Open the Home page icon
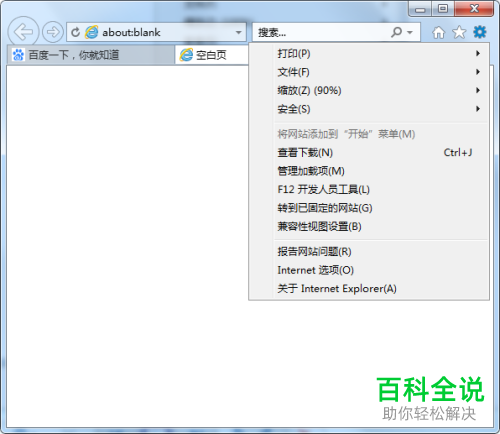 [x=438, y=32]
